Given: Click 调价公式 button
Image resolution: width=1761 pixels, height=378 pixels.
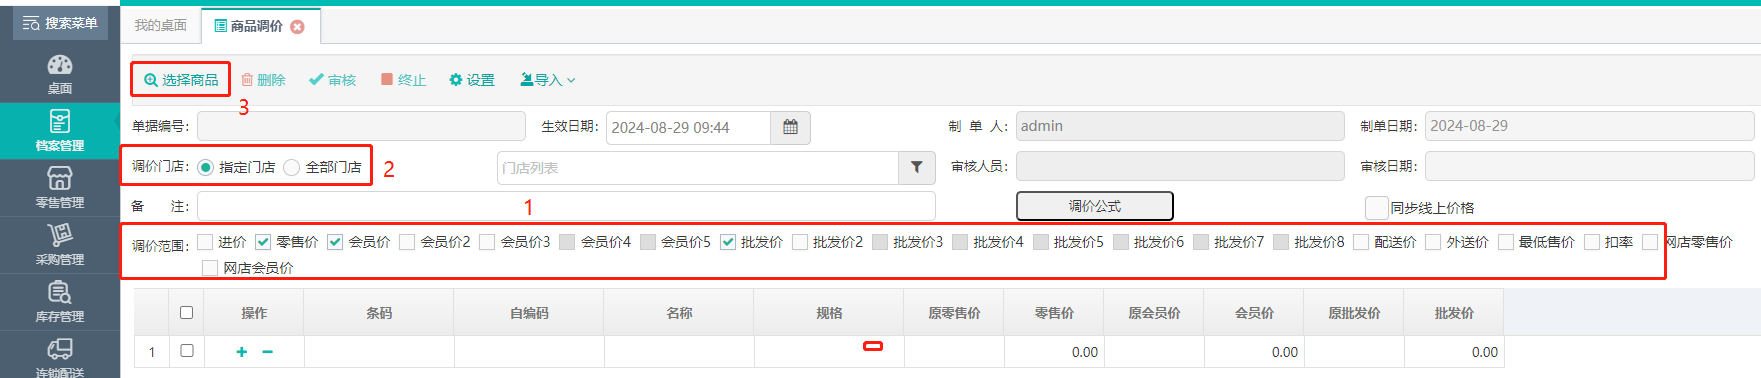Looking at the screenshot, I should coord(1095,206).
